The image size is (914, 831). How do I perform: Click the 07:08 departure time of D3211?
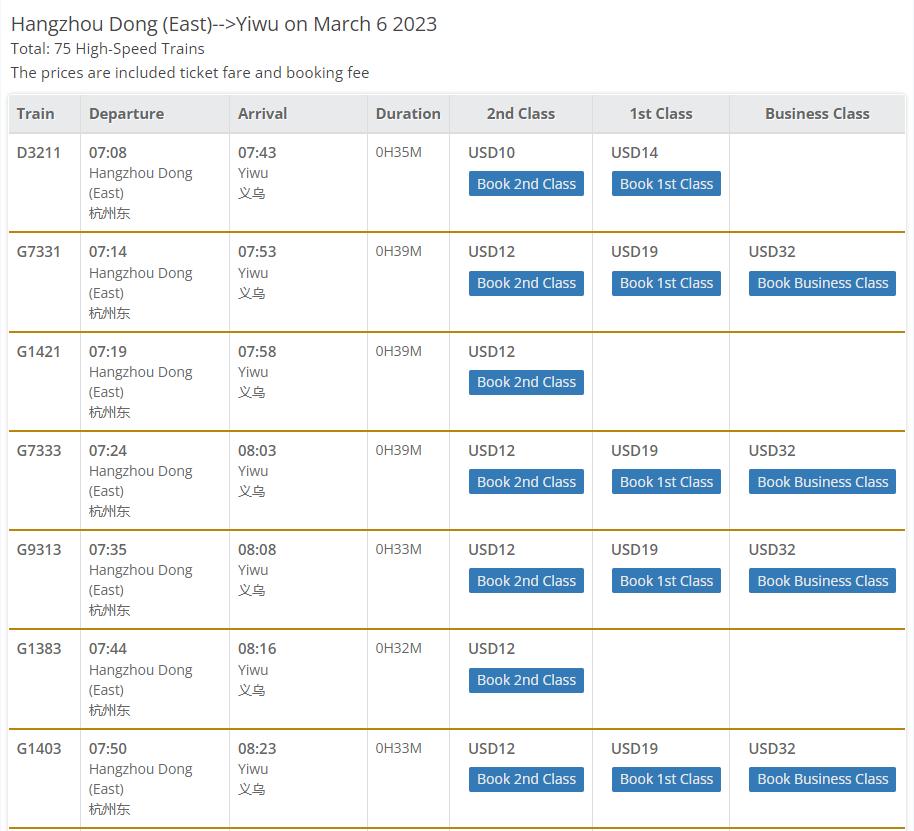click(108, 153)
